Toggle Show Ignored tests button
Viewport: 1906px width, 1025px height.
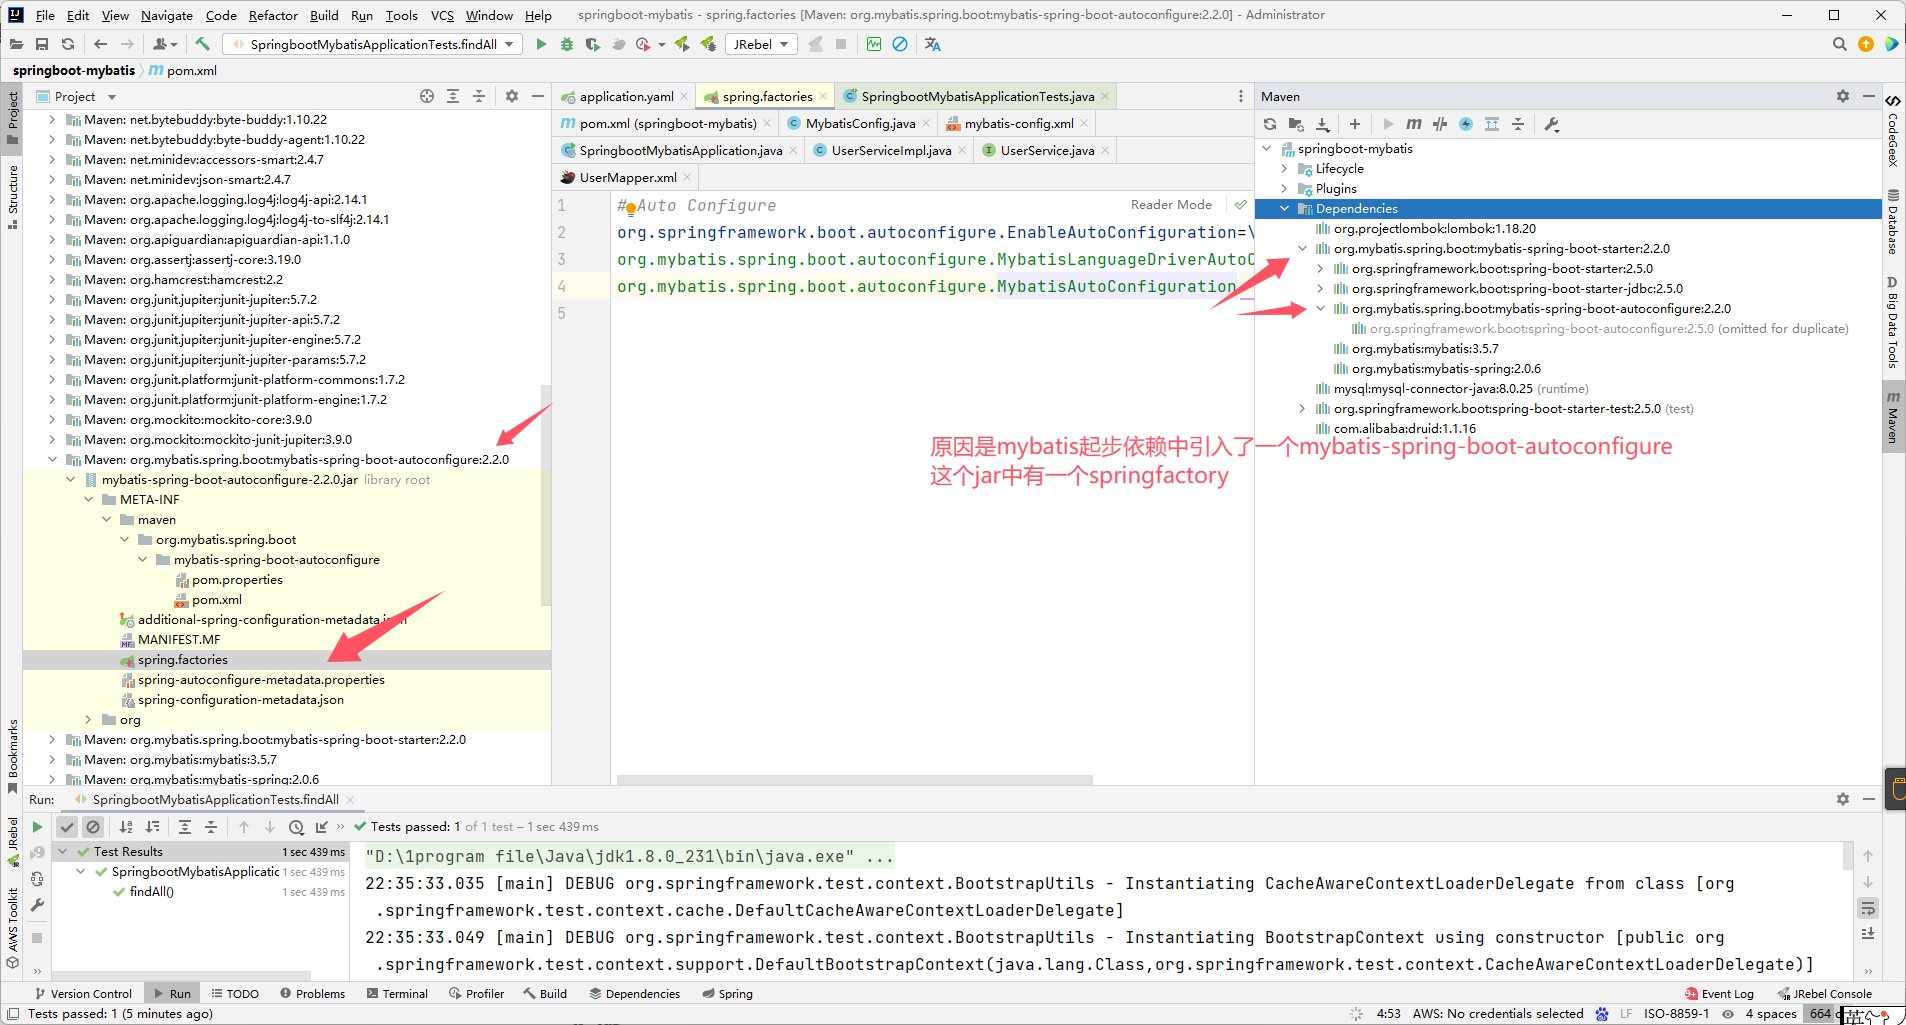tap(93, 827)
